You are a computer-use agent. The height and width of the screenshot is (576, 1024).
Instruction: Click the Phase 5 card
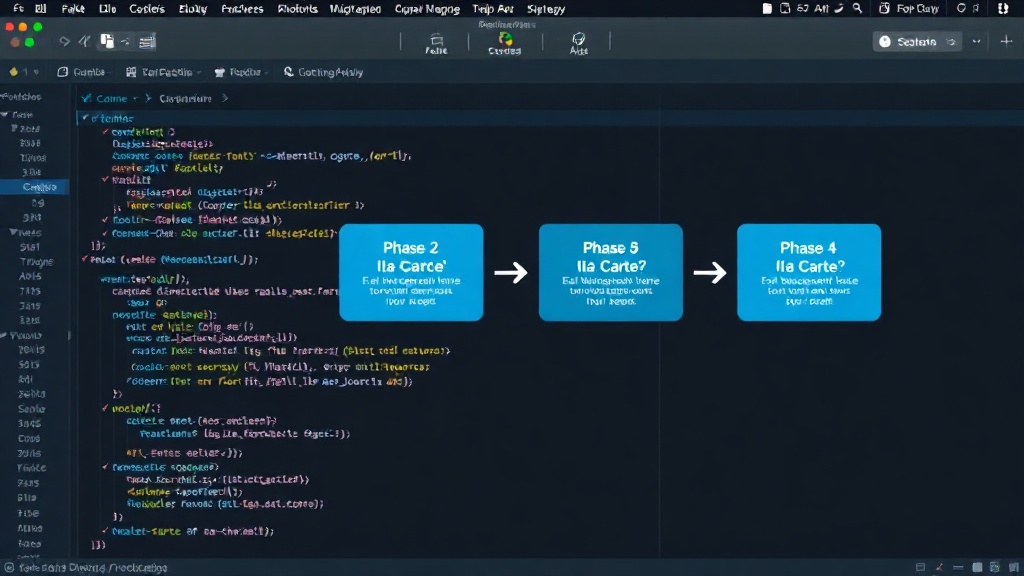pos(611,272)
